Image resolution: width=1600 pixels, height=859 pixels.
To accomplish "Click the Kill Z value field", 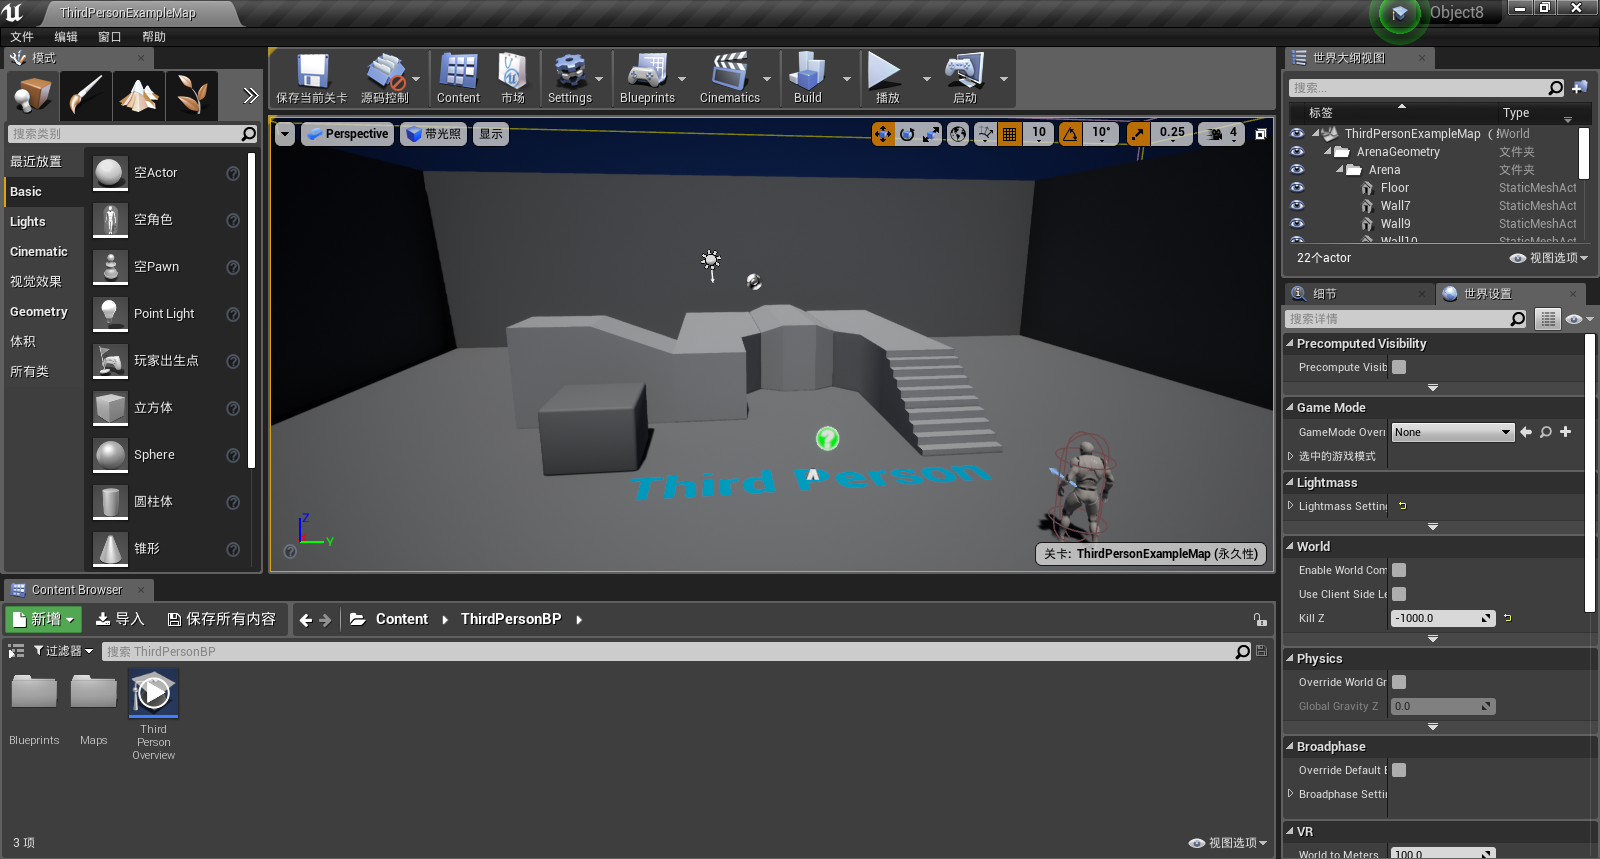I will point(1443,618).
